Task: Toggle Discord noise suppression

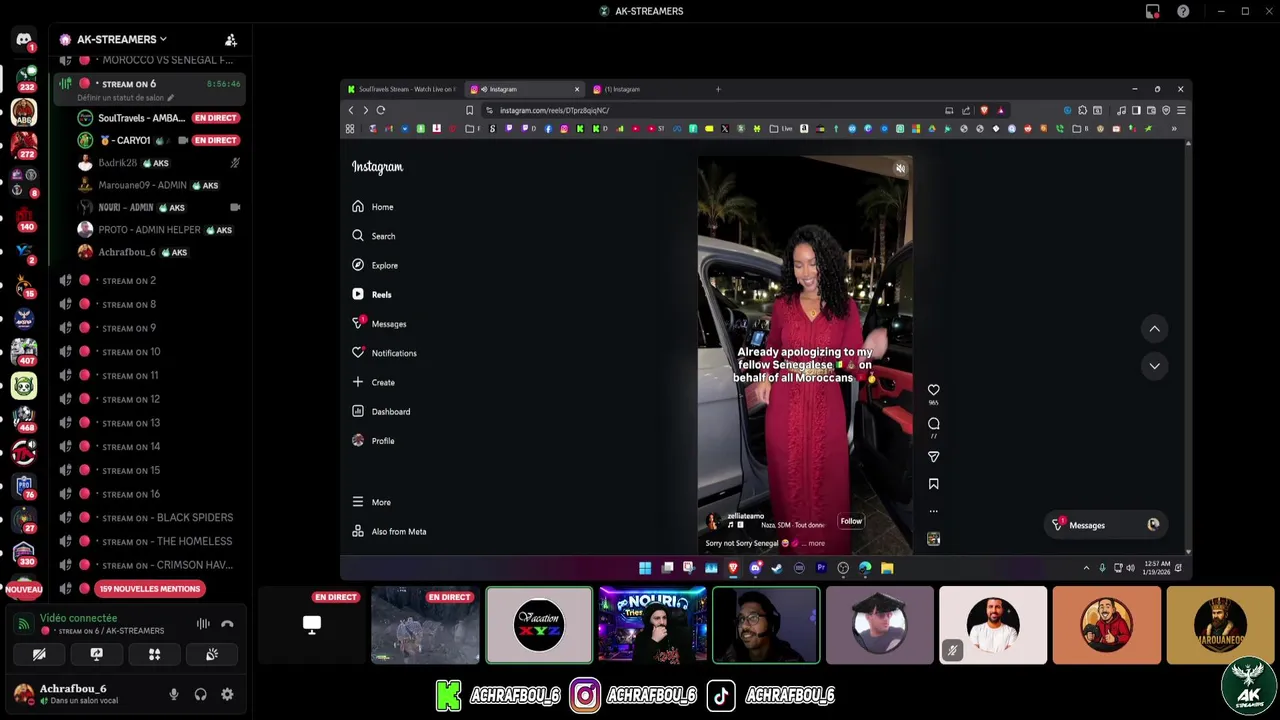Action: coord(203,624)
